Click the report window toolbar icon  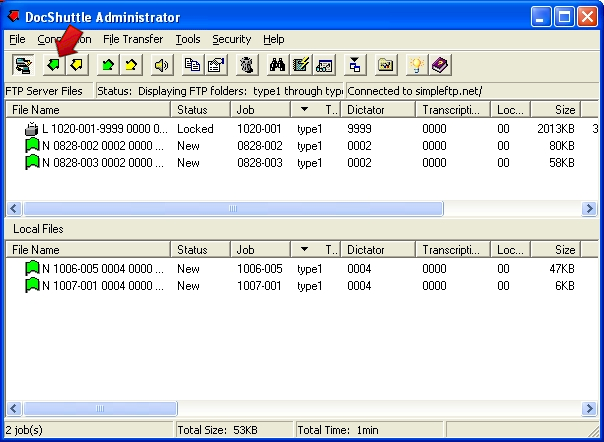click(324, 65)
